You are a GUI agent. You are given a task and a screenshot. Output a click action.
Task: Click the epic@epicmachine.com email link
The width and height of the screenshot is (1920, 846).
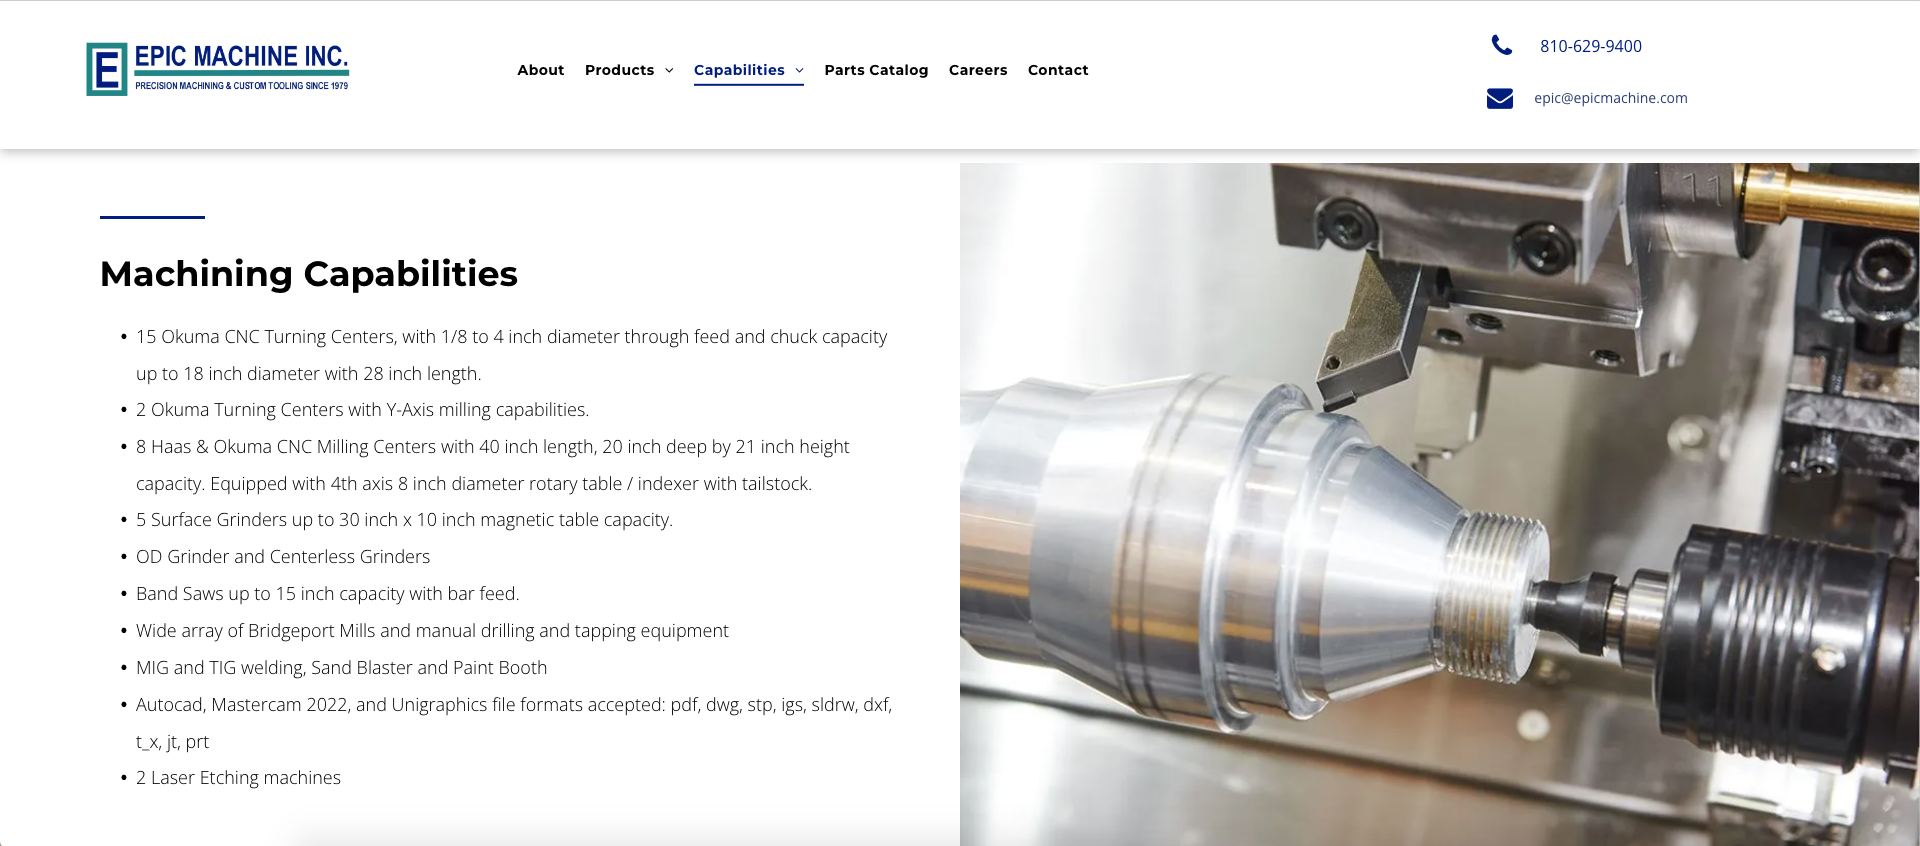click(1610, 98)
